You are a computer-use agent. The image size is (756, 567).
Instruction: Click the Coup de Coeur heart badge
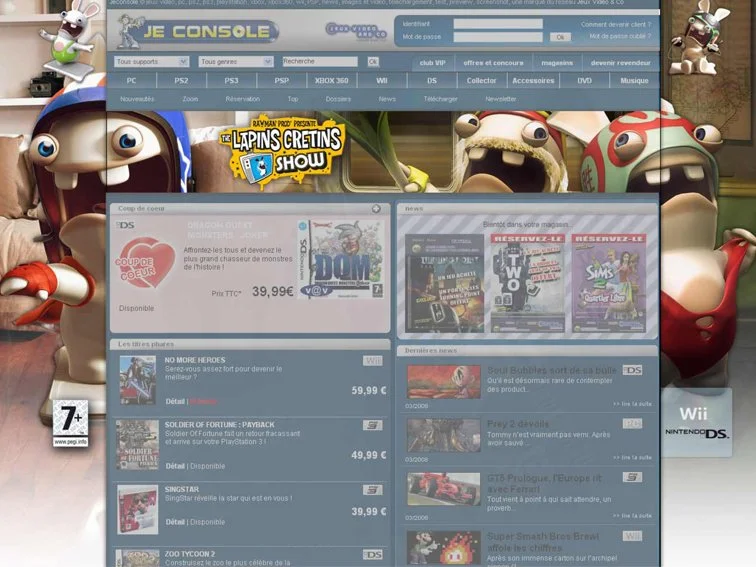click(x=145, y=262)
